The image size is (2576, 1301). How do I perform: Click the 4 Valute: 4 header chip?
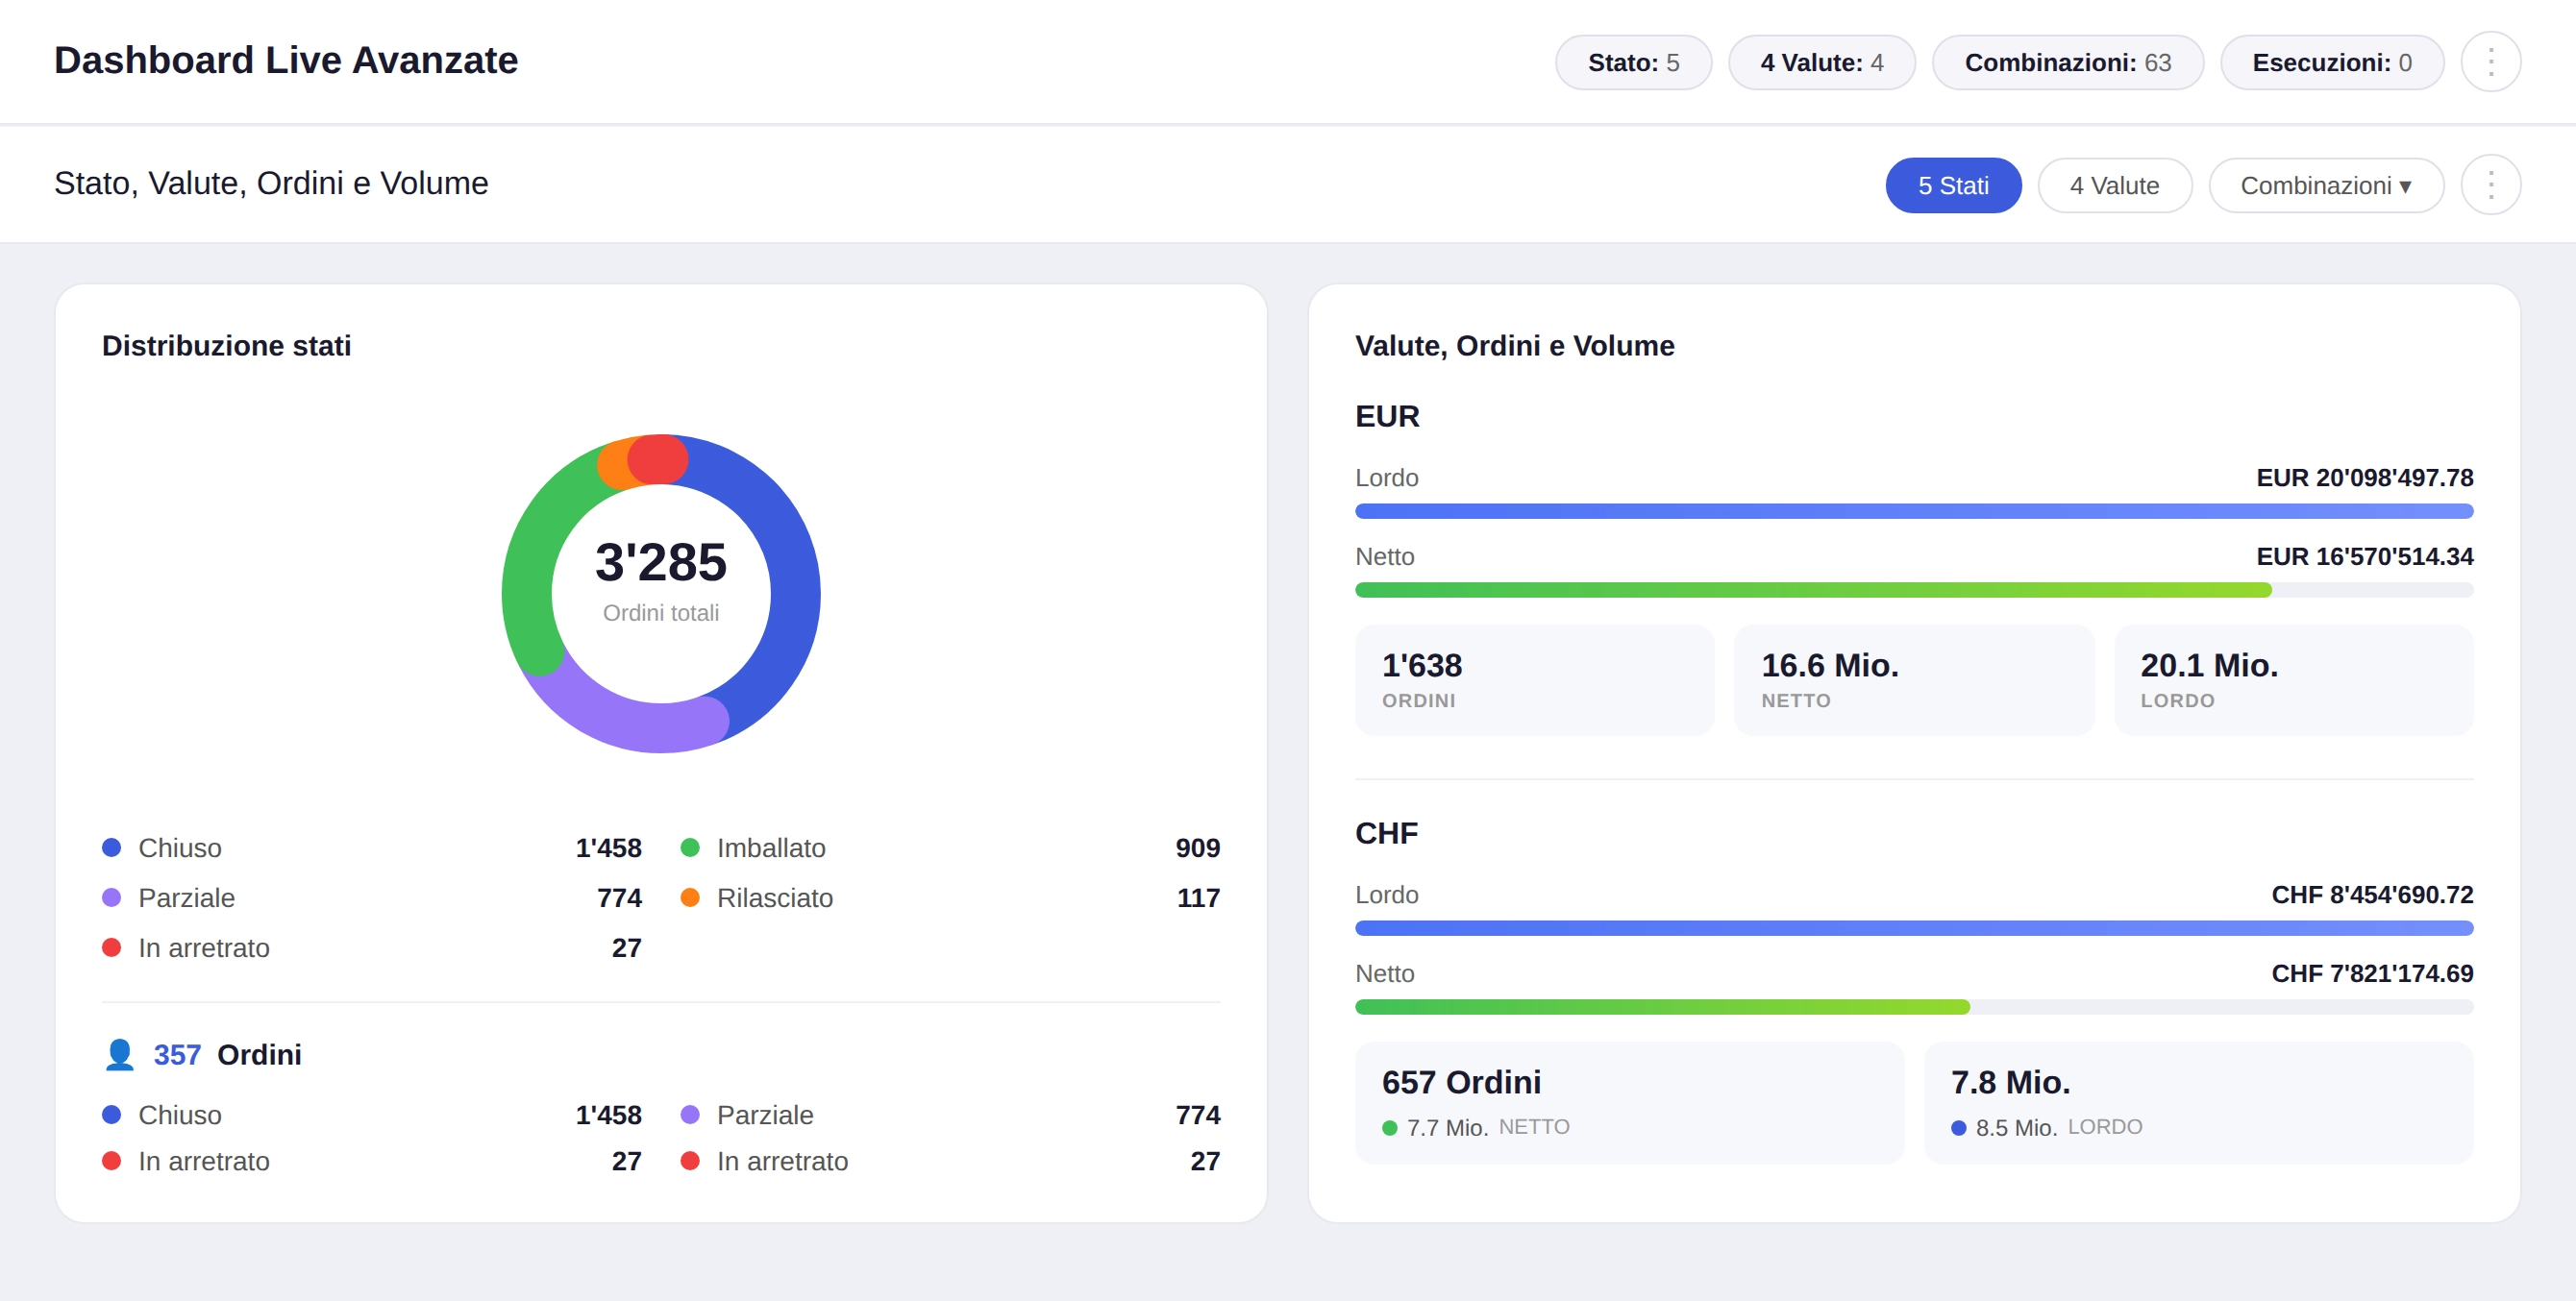(1822, 61)
